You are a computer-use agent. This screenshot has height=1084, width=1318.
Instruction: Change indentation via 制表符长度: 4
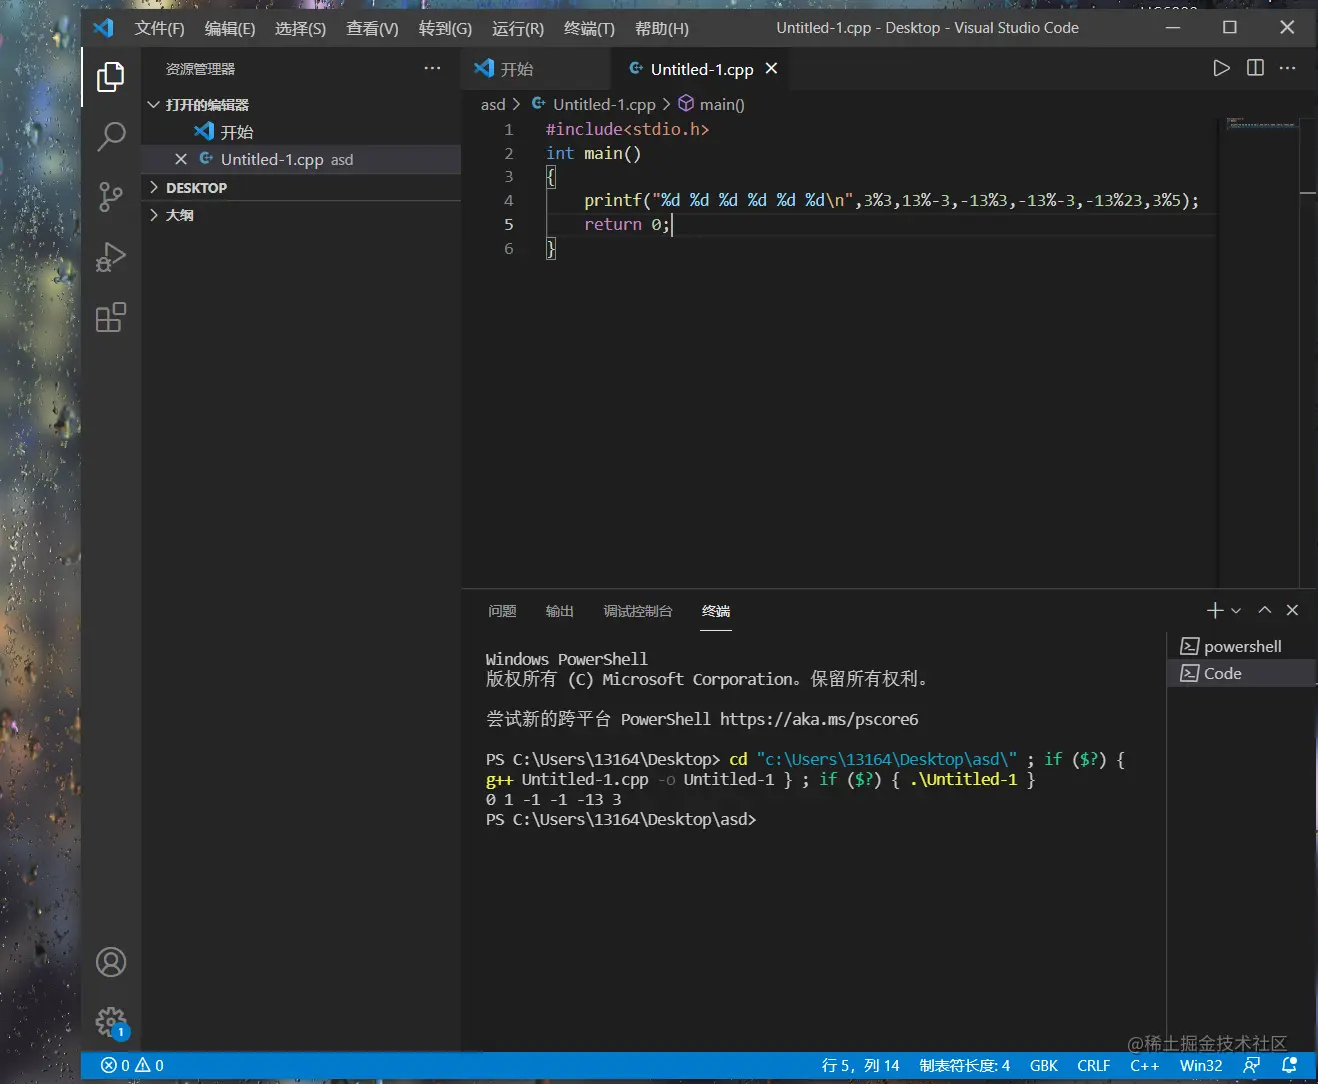pyautogui.click(x=965, y=1066)
